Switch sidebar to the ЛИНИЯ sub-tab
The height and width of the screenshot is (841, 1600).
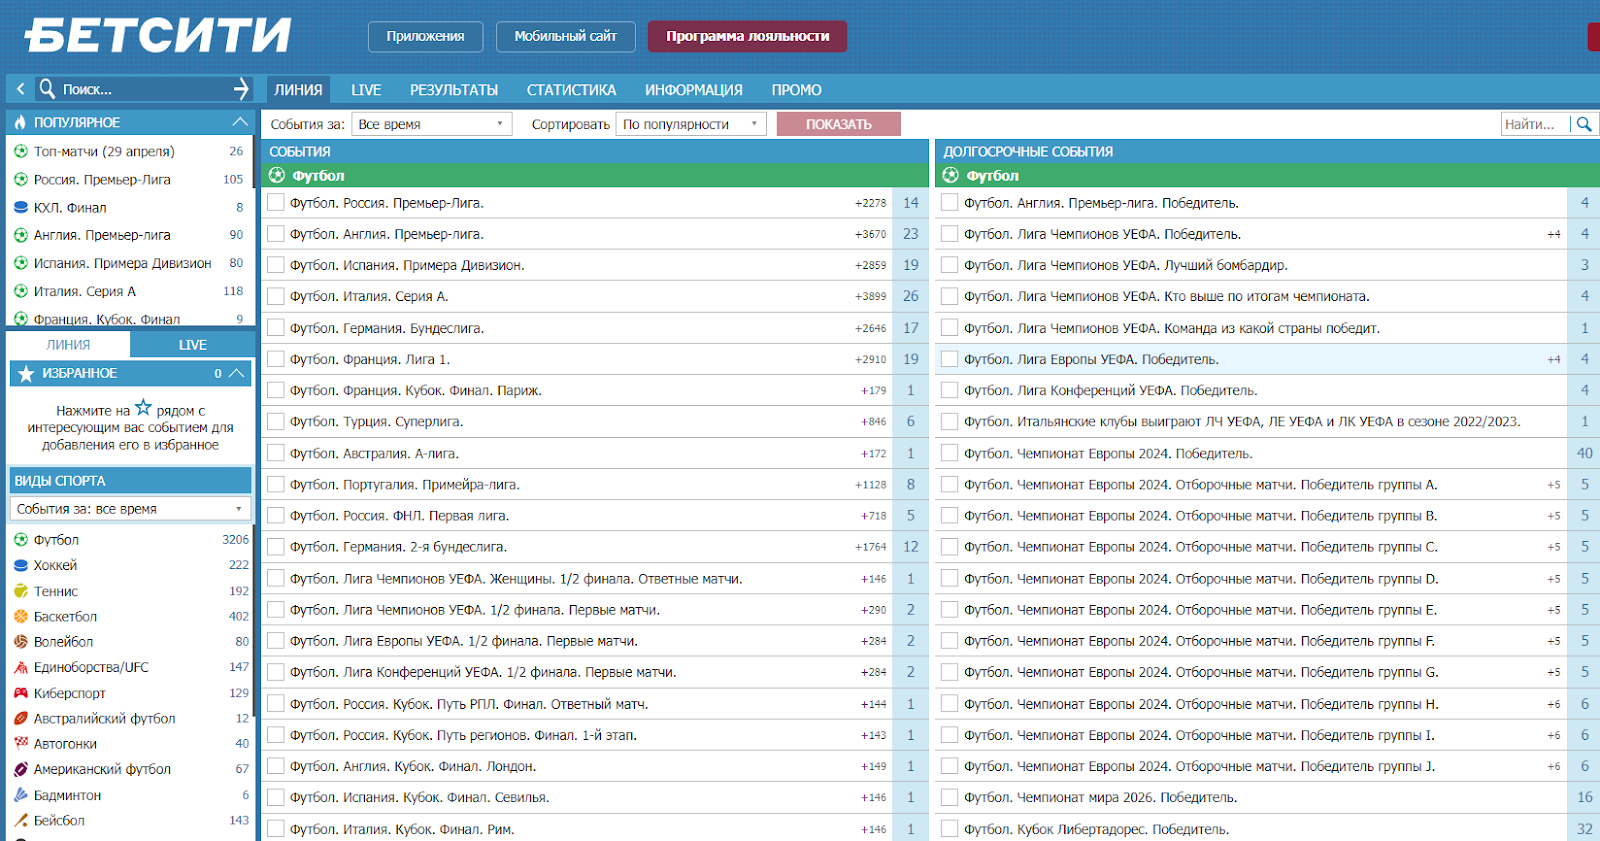pyautogui.click(x=68, y=344)
